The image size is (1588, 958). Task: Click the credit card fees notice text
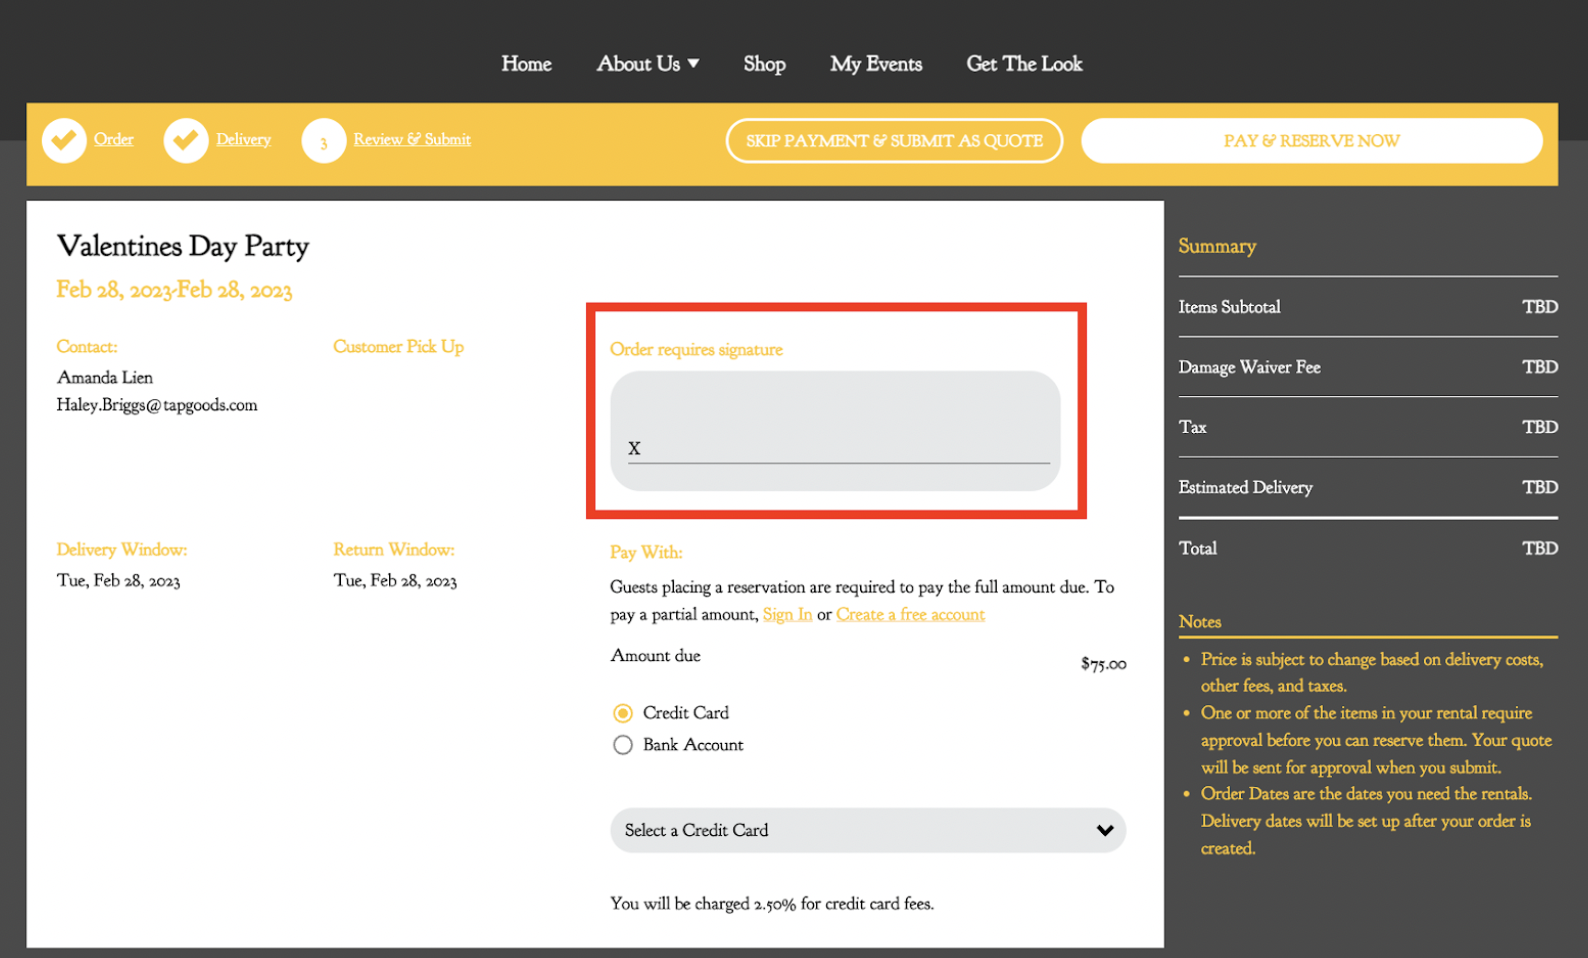coord(772,903)
